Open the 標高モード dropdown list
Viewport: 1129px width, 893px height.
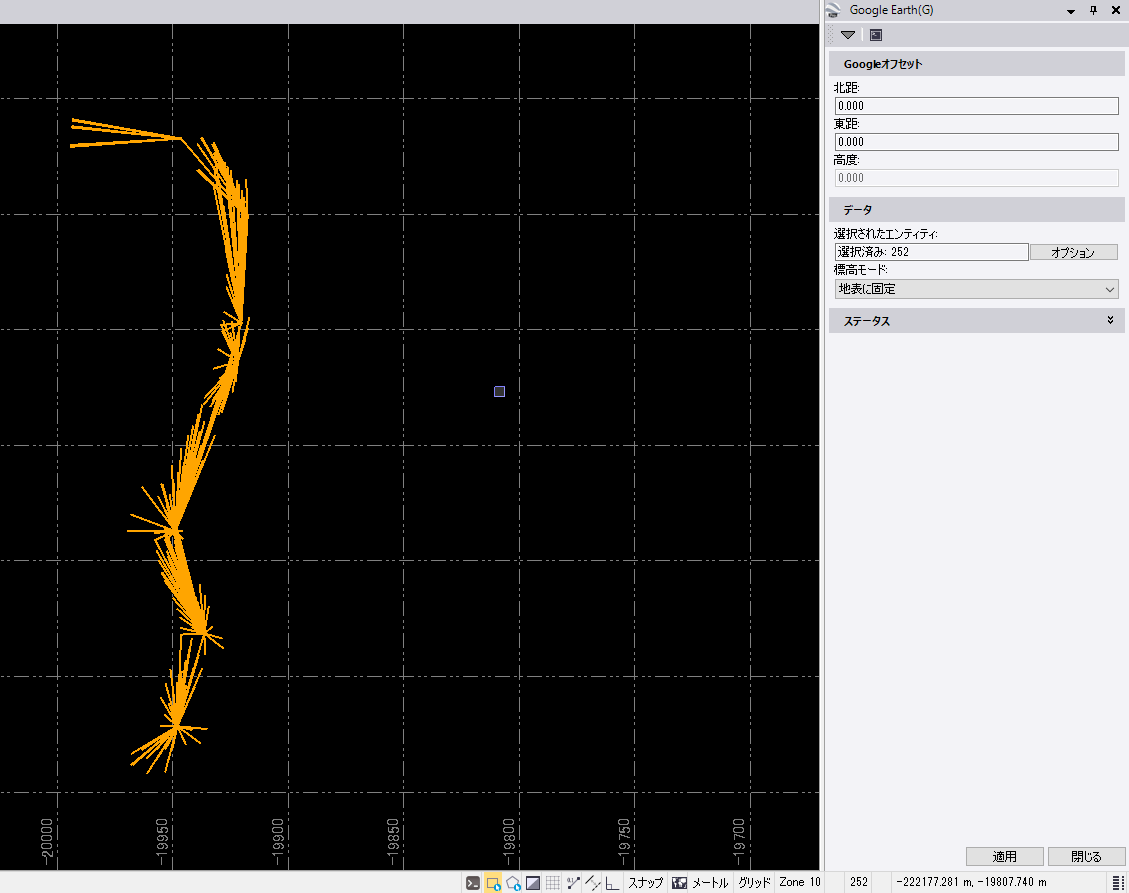[x=976, y=289]
